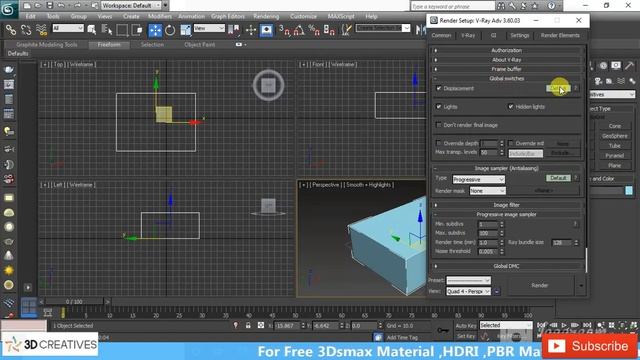The image size is (640, 360).
Task: Toggle the Keyboard Shortcut Override icon
Action: 267,30
